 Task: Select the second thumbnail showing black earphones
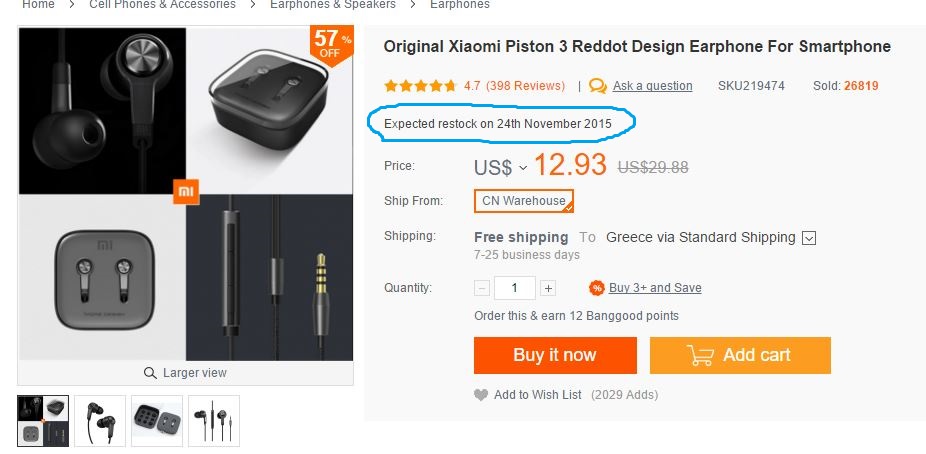point(100,420)
